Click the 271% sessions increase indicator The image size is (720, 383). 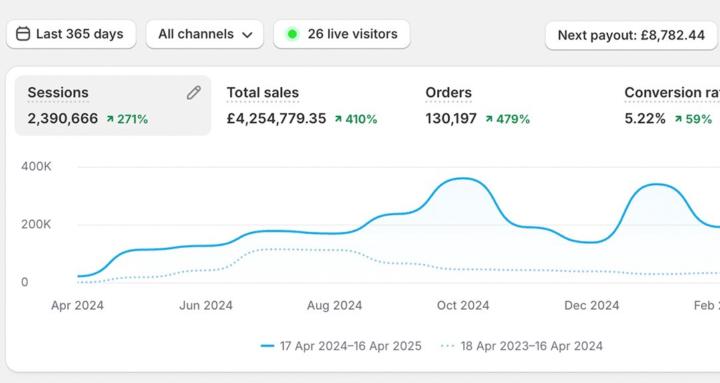(x=127, y=119)
